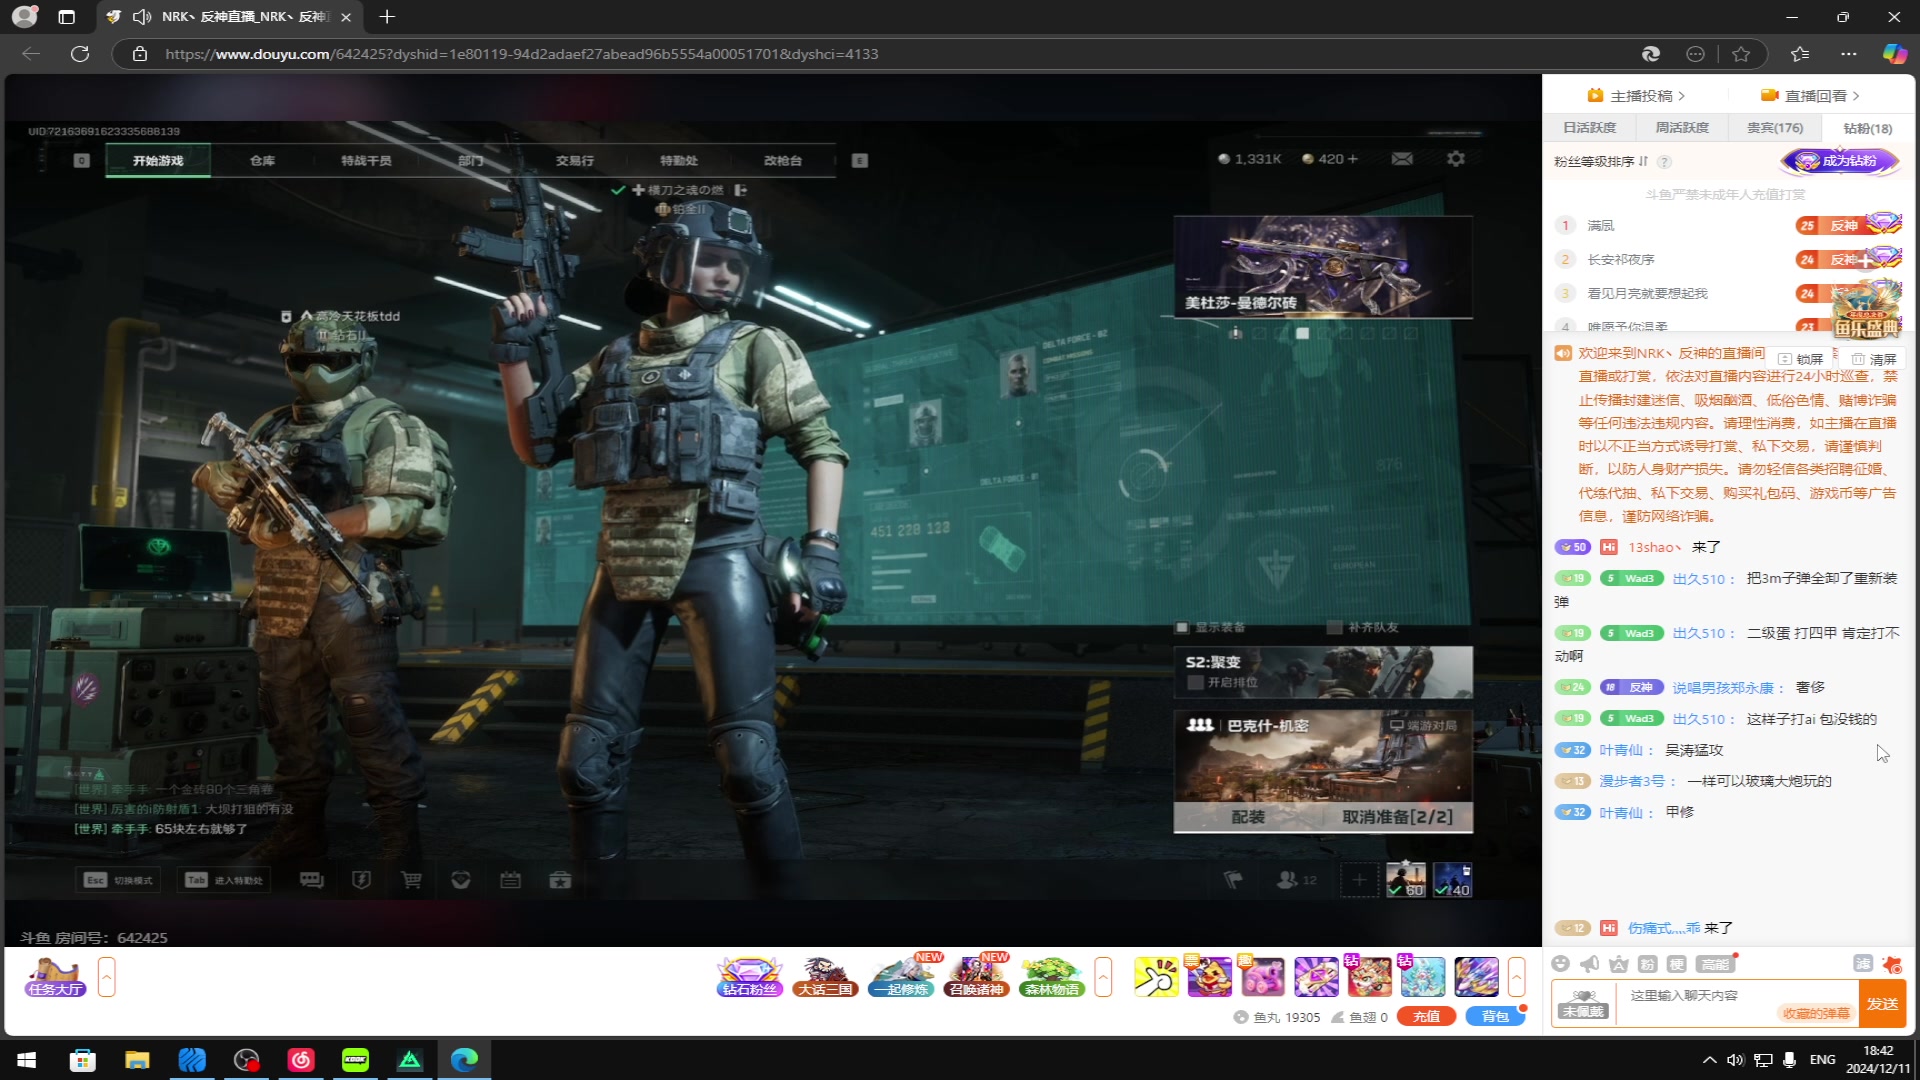Toggle the 锁屏 chat lock option
Screen dimensions: 1920x1080
click(1801, 359)
